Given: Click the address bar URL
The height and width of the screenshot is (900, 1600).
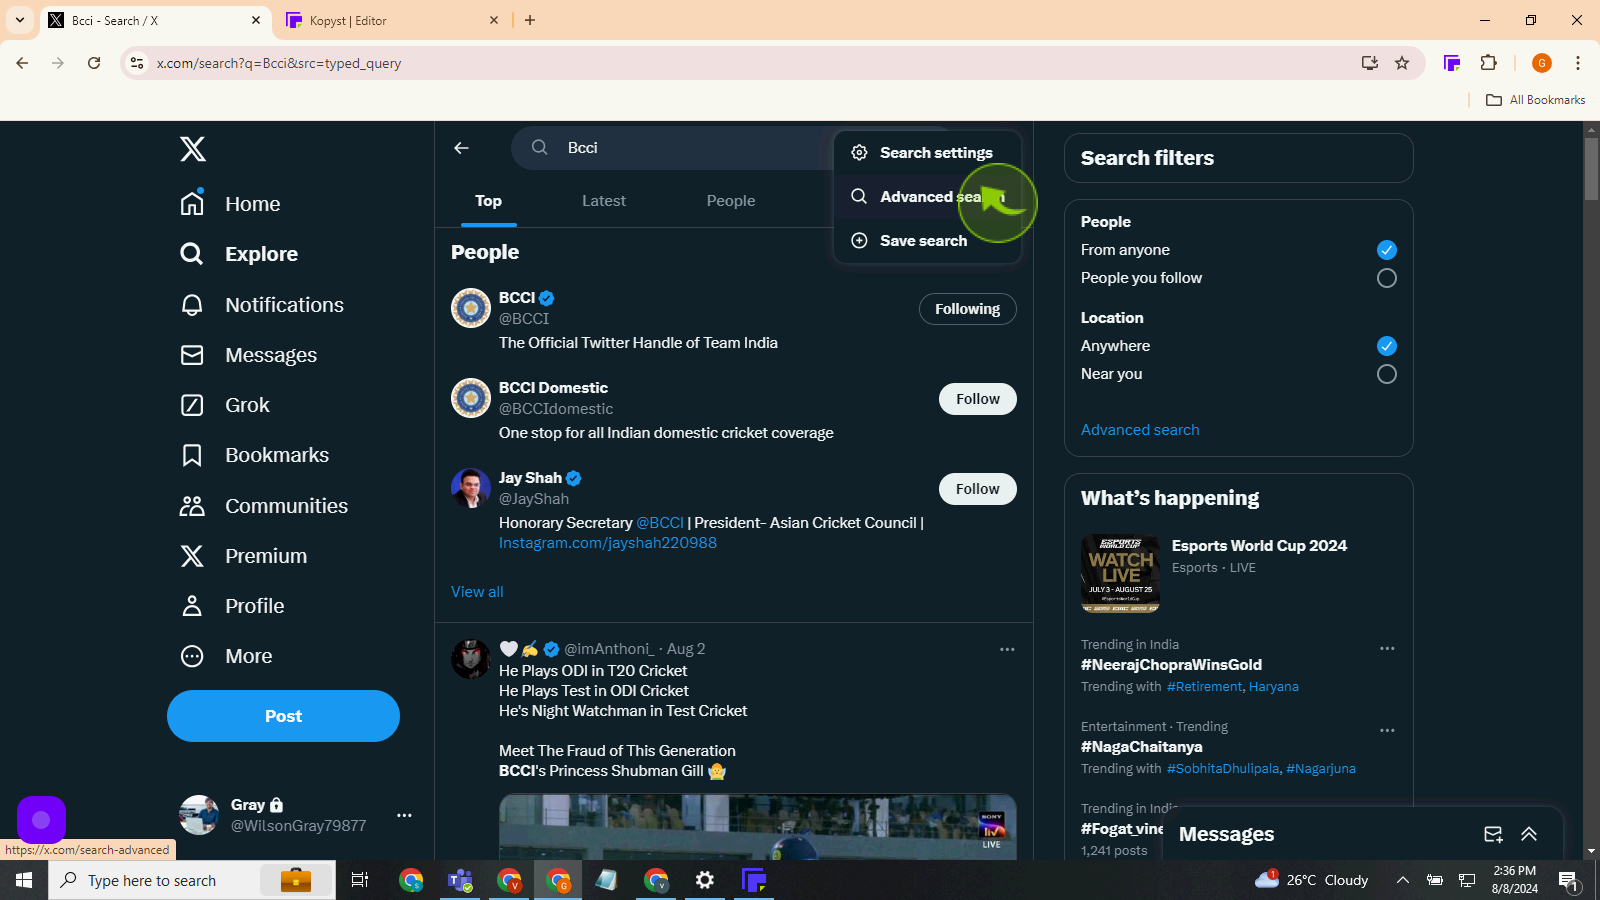Looking at the screenshot, I should click(x=279, y=63).
